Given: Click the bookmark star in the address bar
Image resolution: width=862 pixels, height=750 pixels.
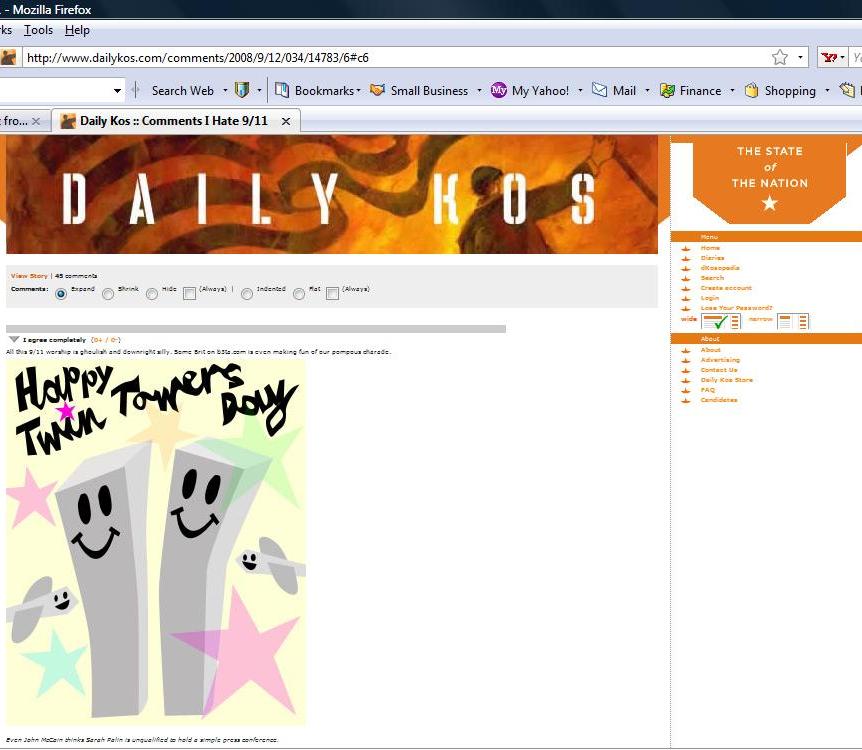Looking at the screenshot, I should pos(780,57).
